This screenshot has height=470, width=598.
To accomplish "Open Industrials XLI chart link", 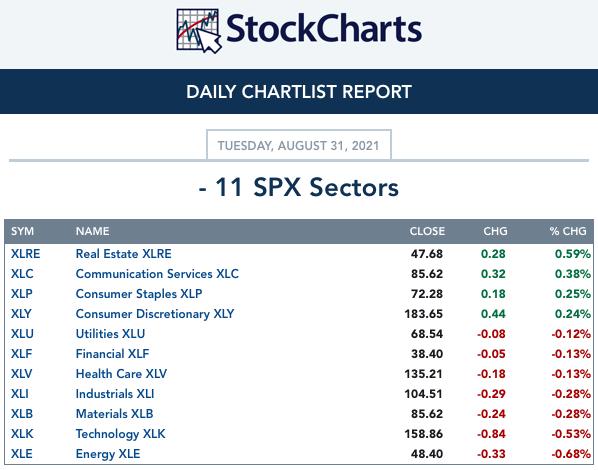I will coord(115,394).
